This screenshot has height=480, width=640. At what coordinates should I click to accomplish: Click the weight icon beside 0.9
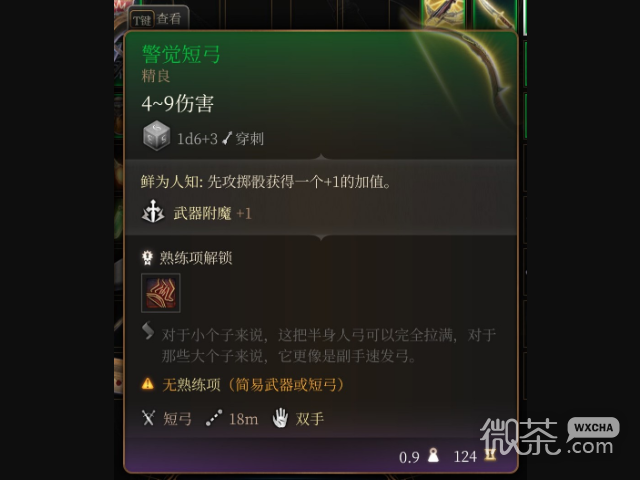coord(433,455)
